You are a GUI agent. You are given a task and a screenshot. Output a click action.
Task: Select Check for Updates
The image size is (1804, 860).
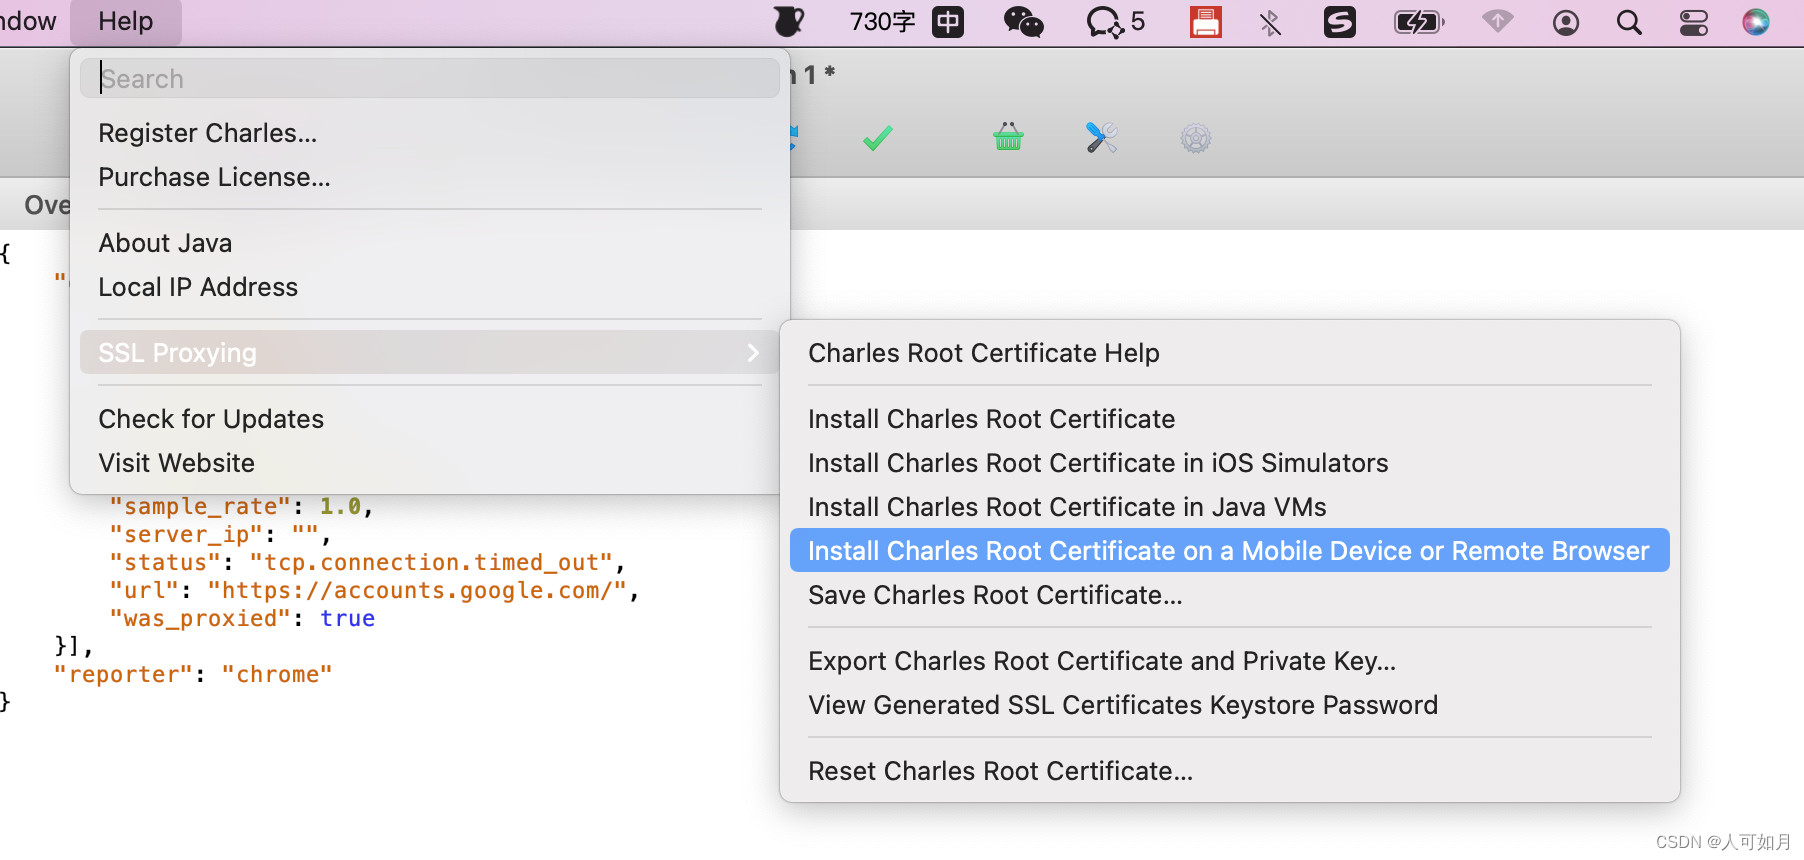(211, 419)
